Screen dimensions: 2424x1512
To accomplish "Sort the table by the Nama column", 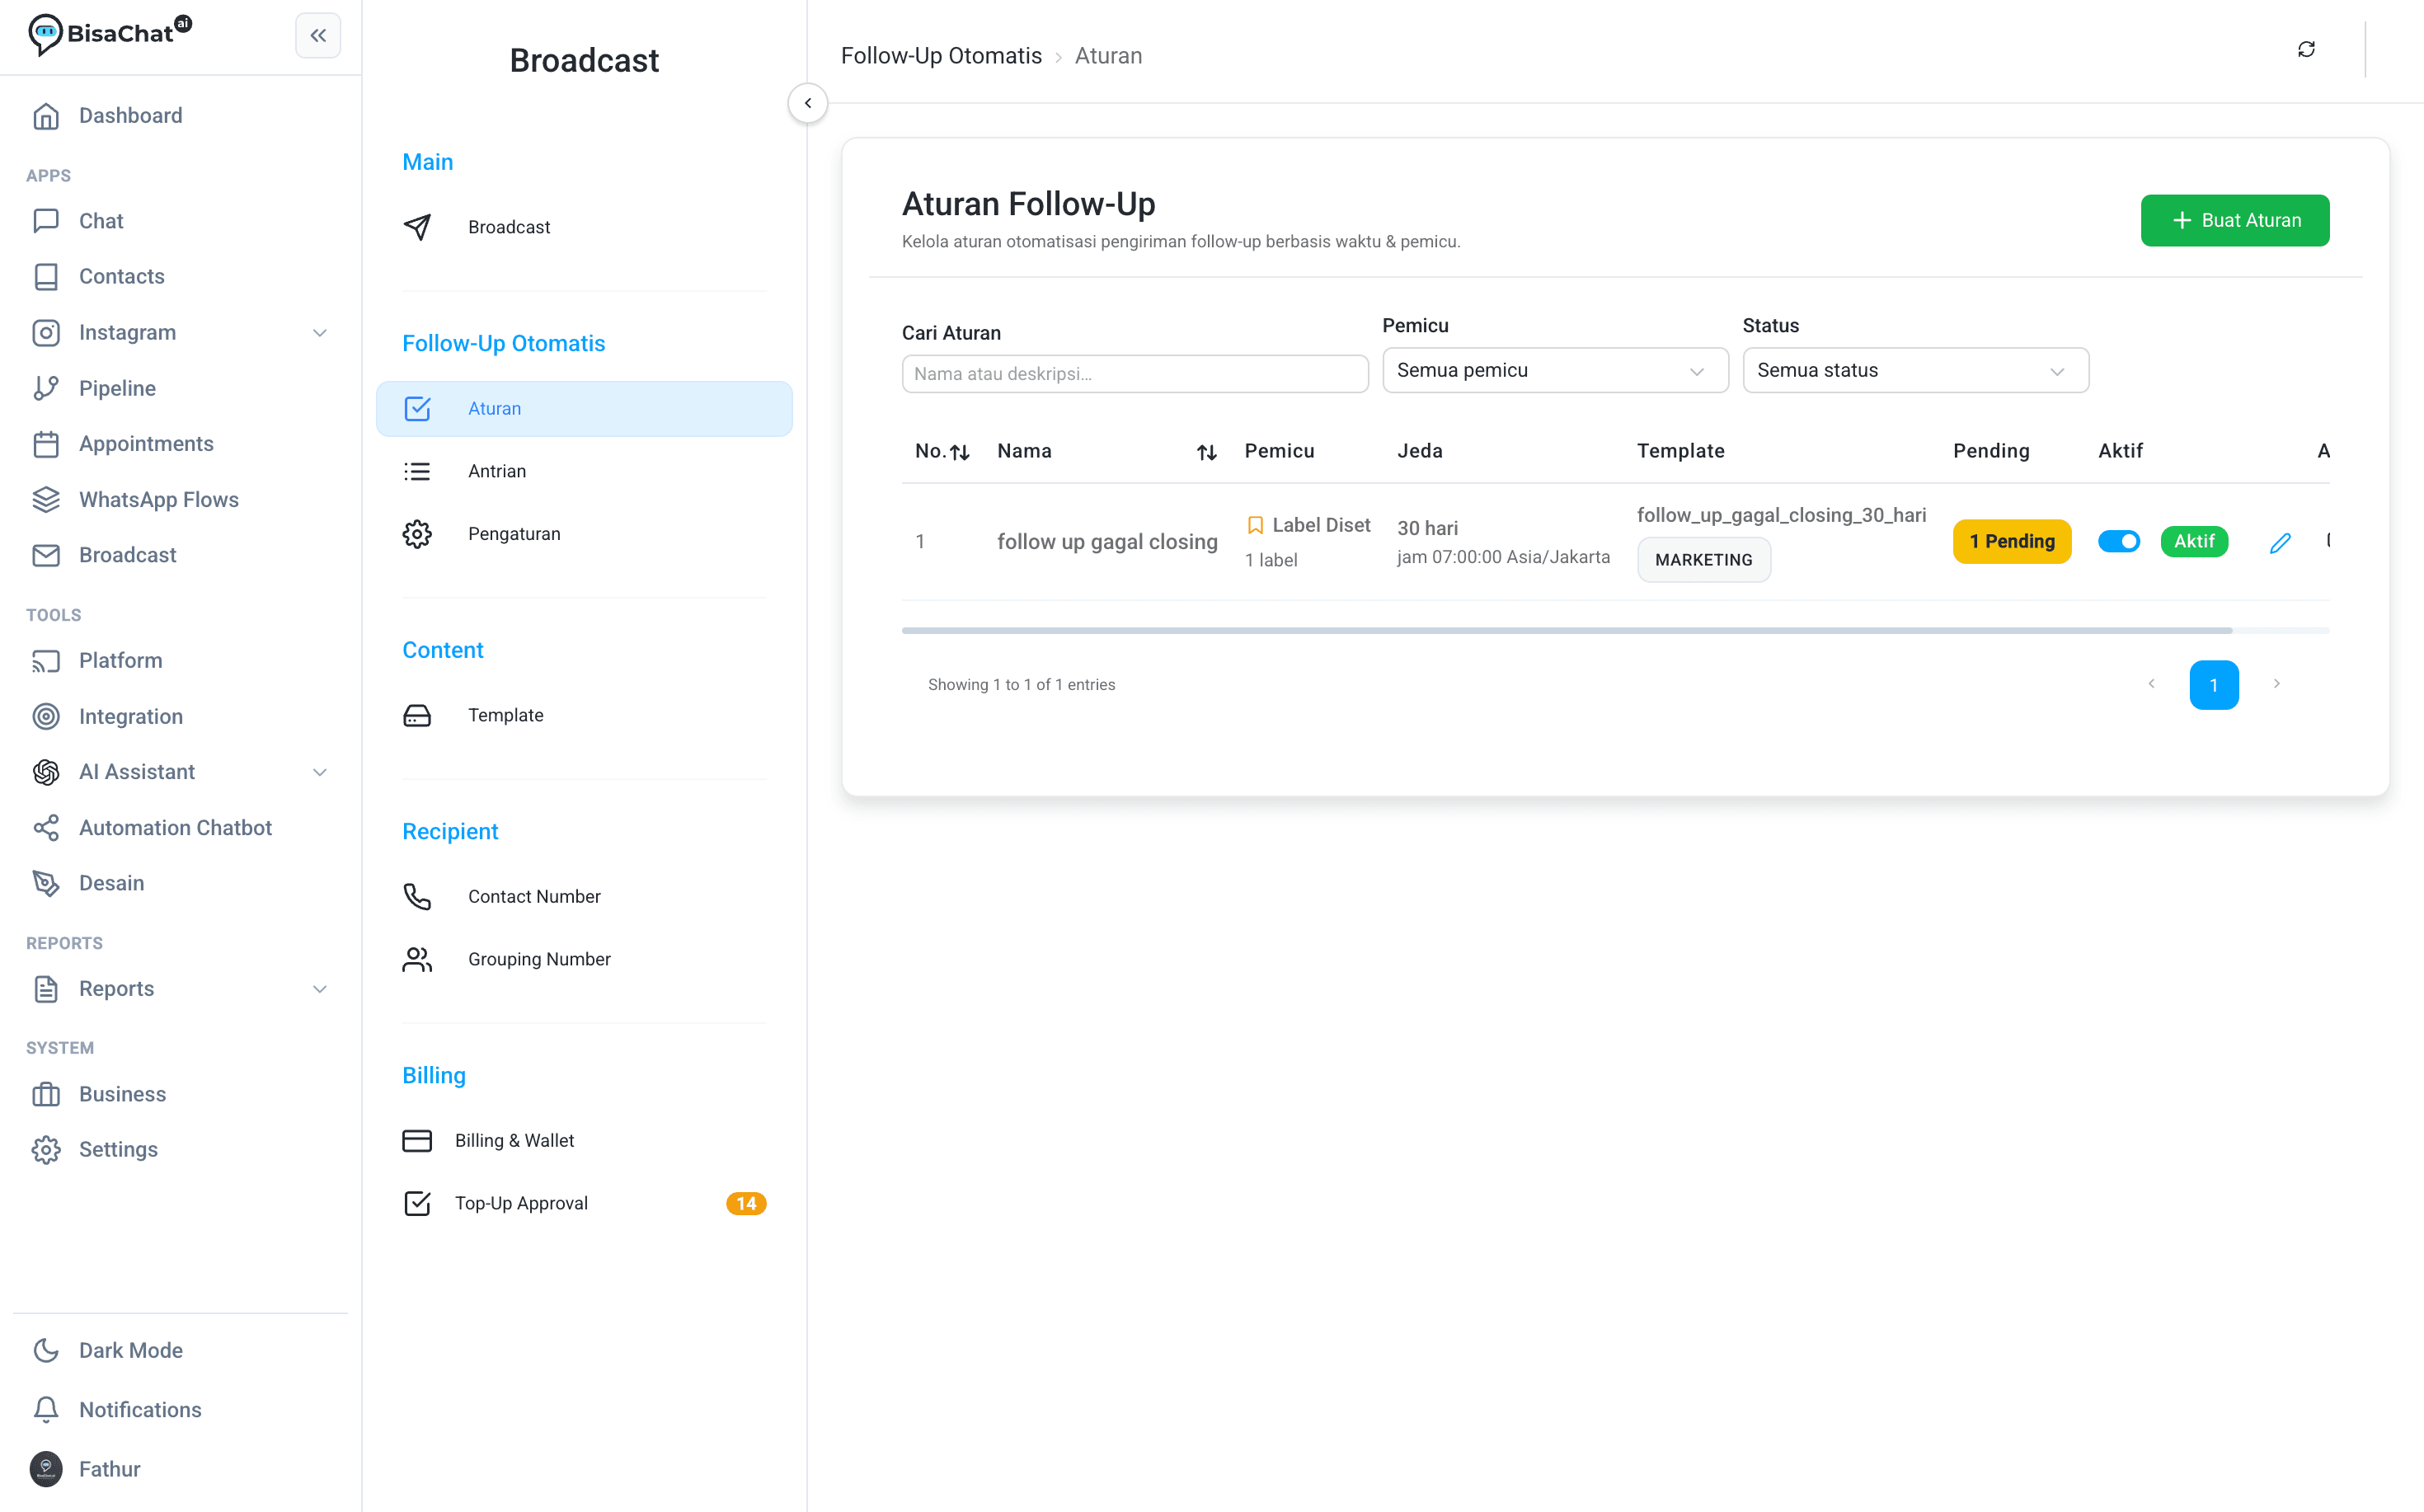I will pyautogui.click(x=1206, y=452).
